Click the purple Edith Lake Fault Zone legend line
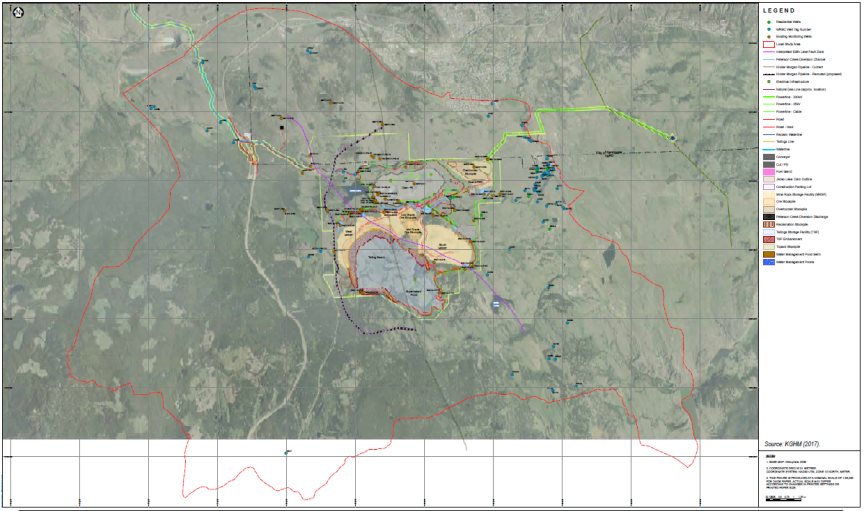The image size is (864, 511). 769,52
